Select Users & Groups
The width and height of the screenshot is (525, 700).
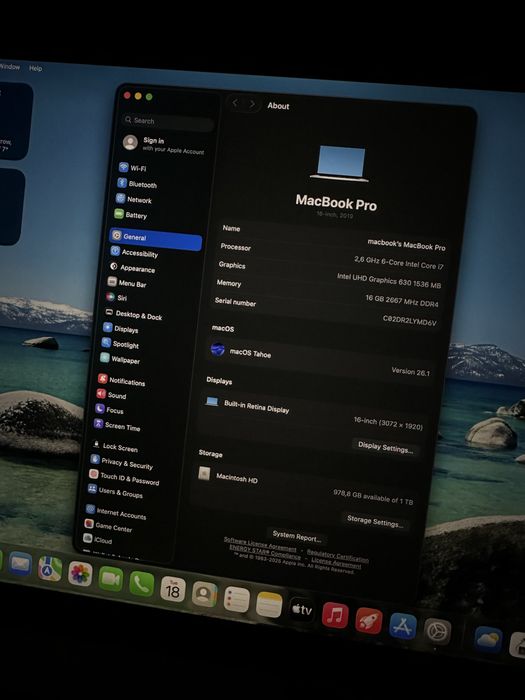[x=115, y=492]
